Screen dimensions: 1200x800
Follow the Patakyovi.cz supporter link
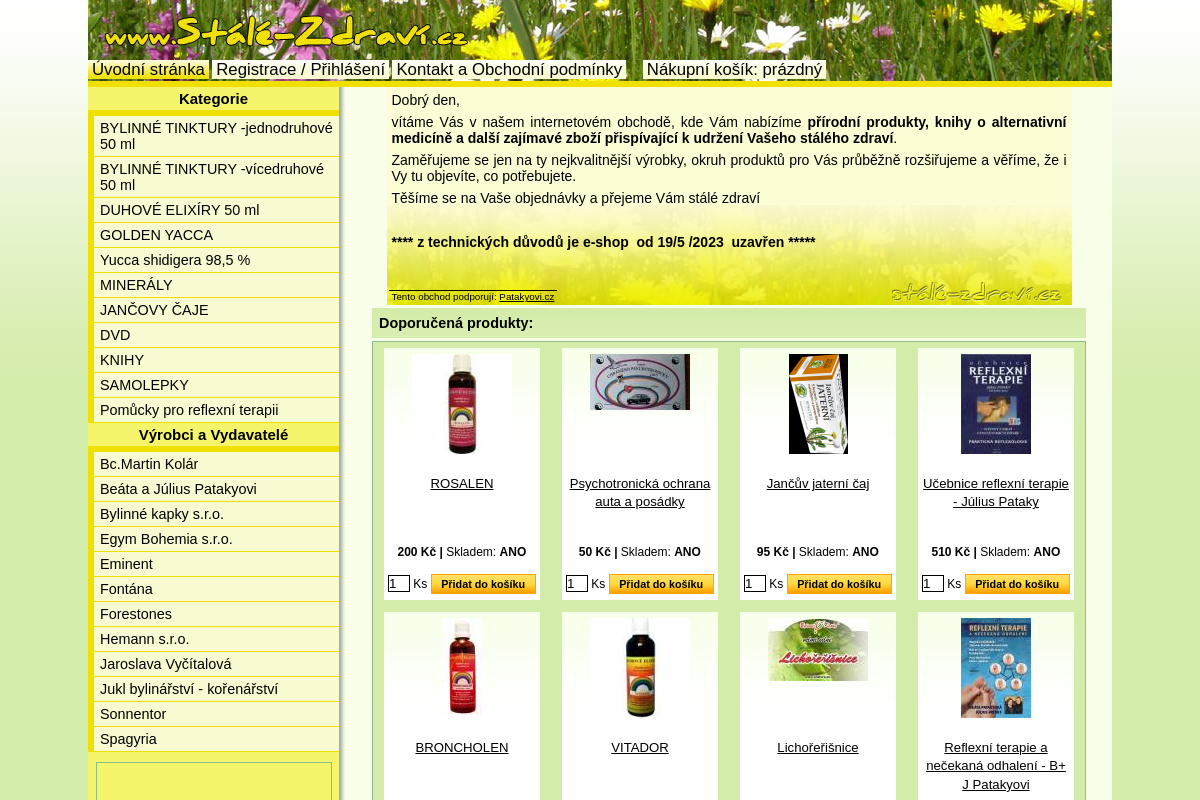(526, 297)
